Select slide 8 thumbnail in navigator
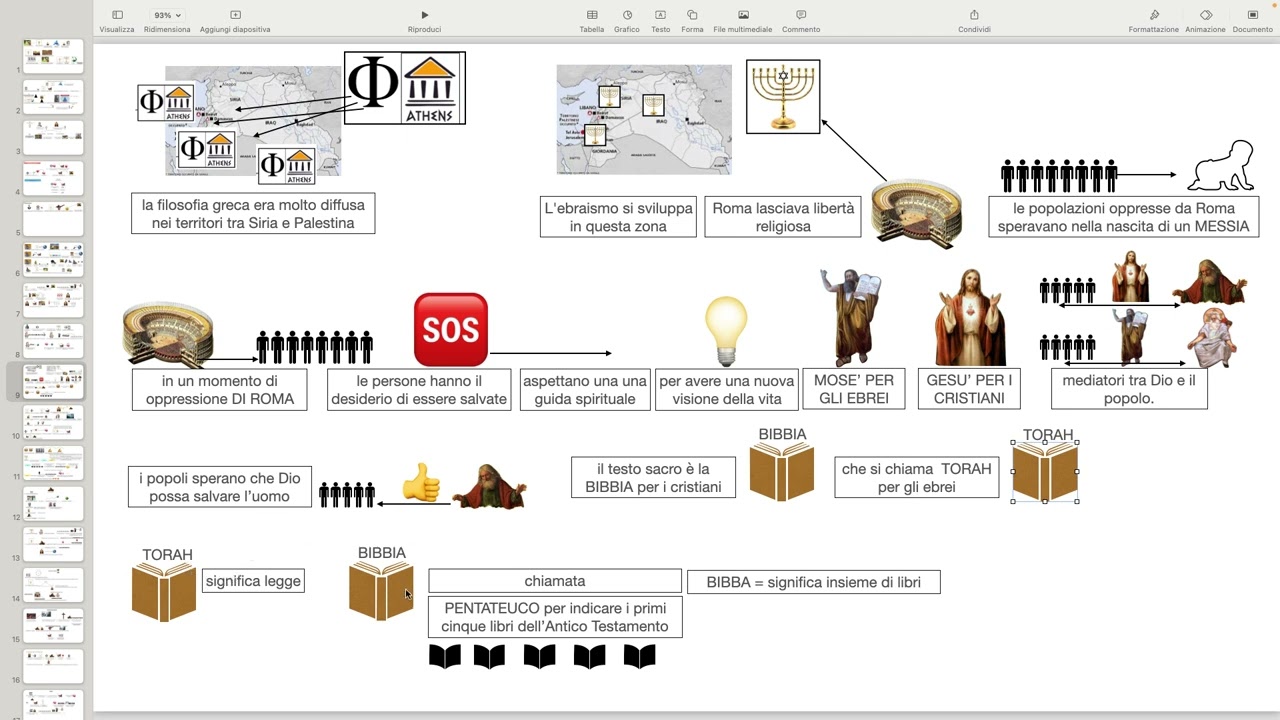 pyautogui.click(x=53, y=341)
